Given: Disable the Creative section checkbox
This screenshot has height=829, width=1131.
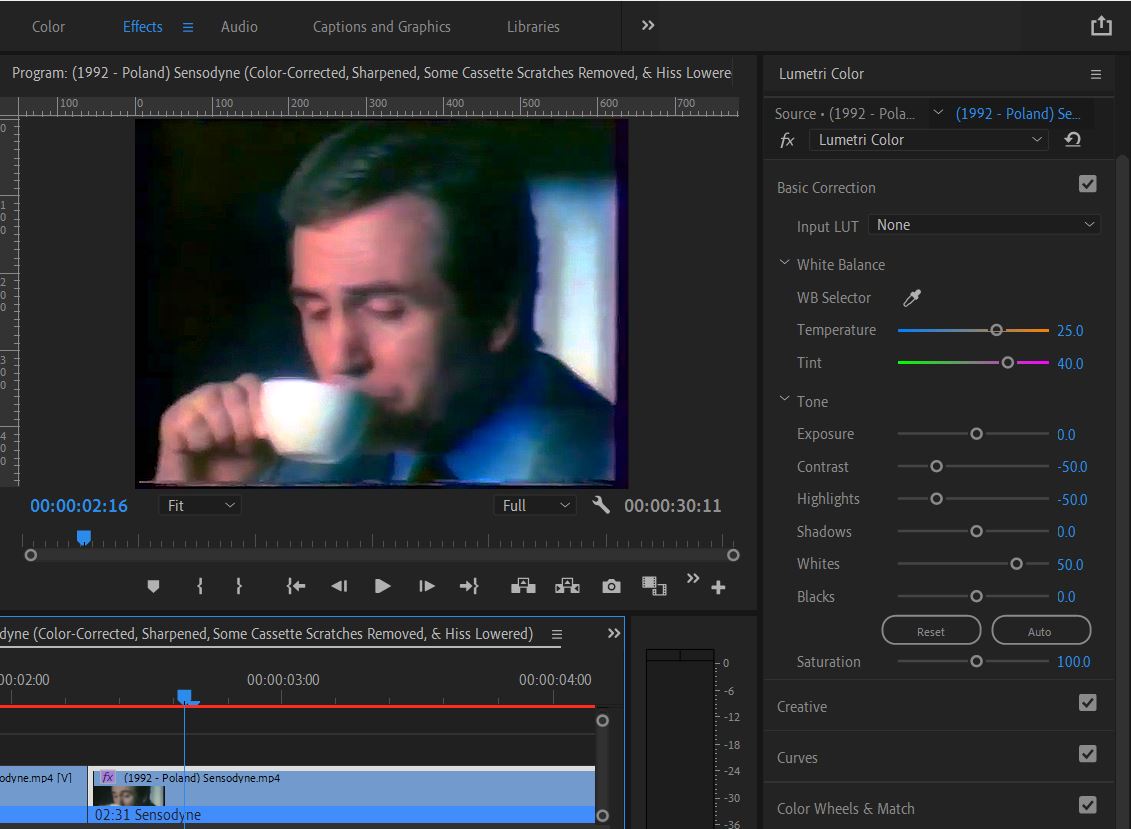Looking at the screenshot, I should coord(1088,703).
